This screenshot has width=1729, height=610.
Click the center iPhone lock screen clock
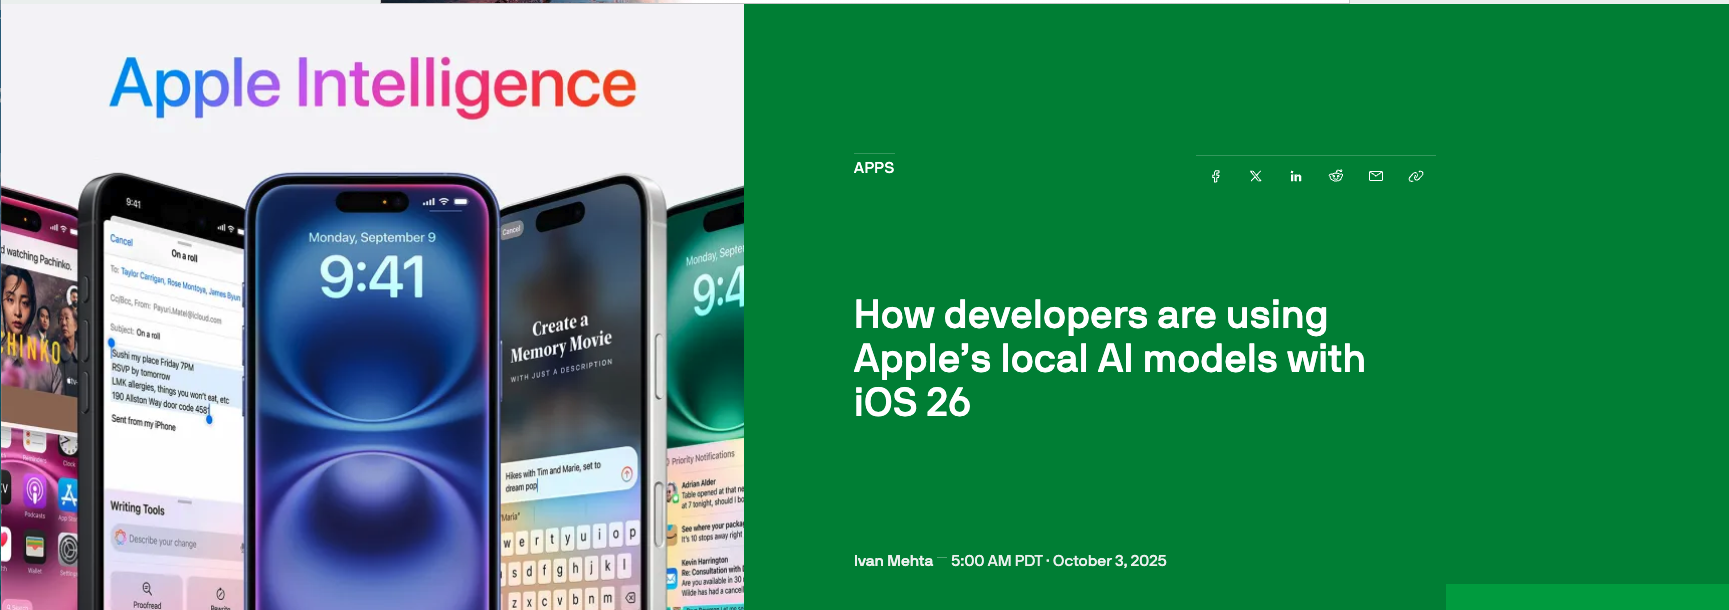pyautogui.click(x=372, y=277)
